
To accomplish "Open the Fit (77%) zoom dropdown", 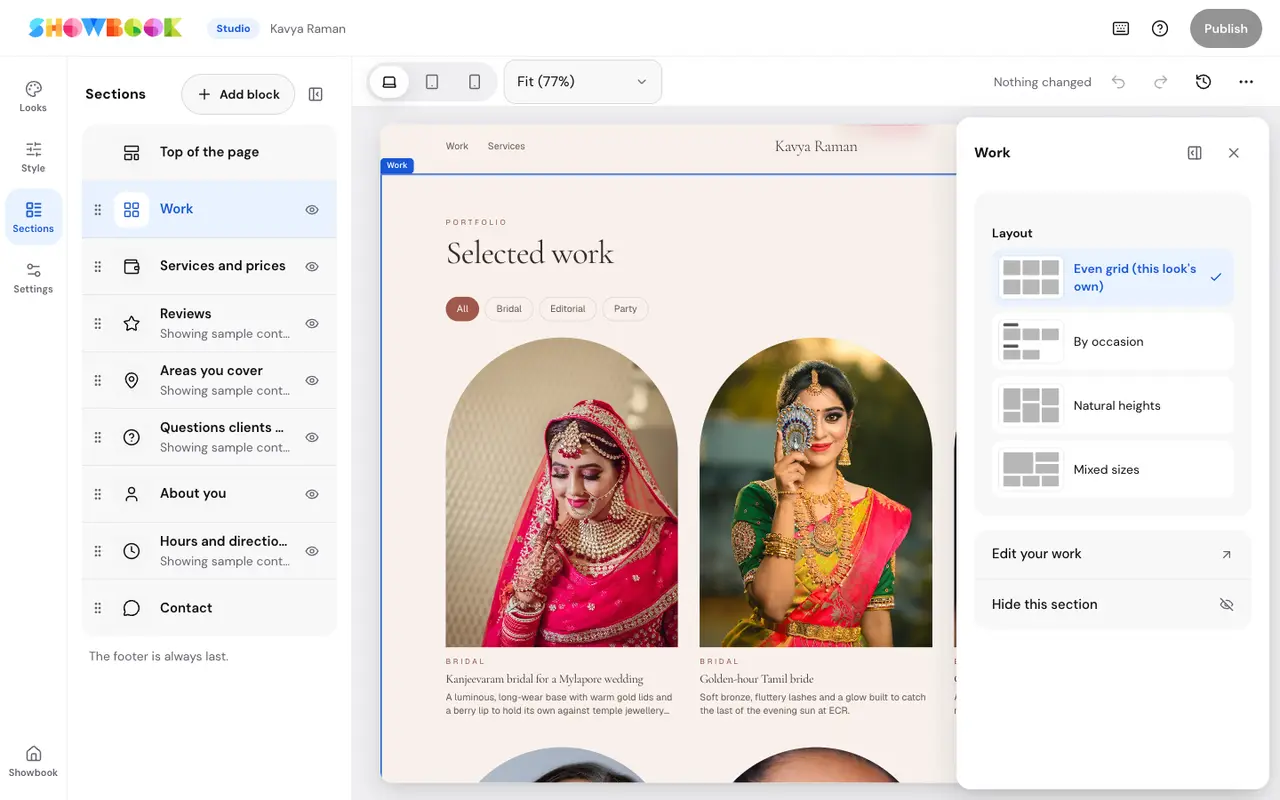I will pyautogui.click(x=583, y=82).
